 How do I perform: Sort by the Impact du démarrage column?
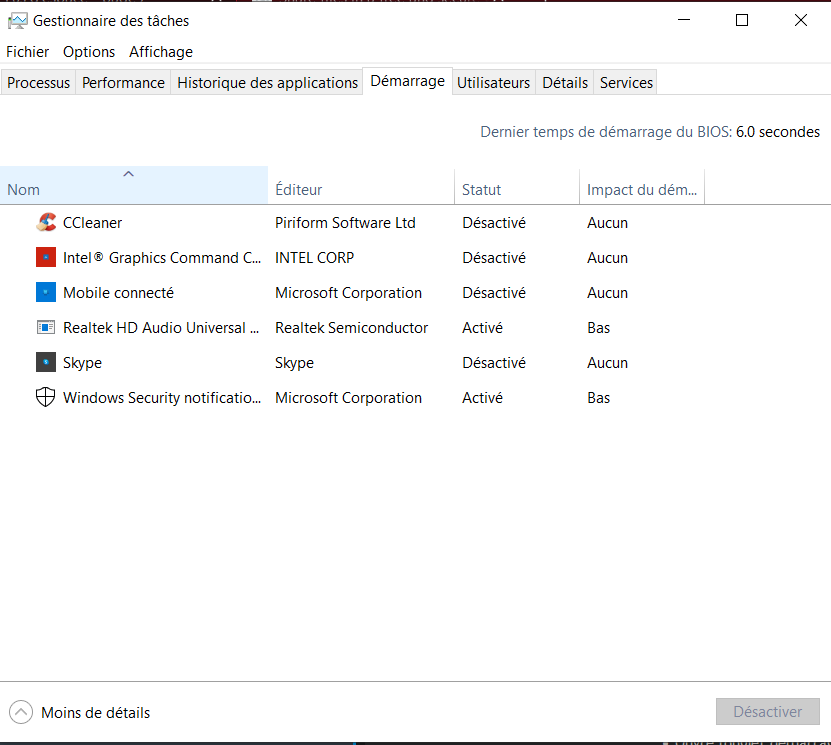coord(641,189)
